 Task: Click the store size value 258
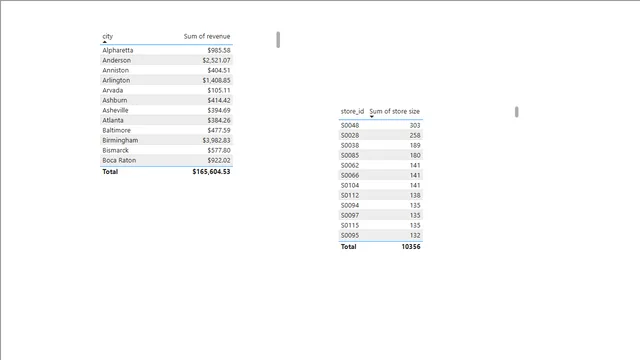point(415,136)
